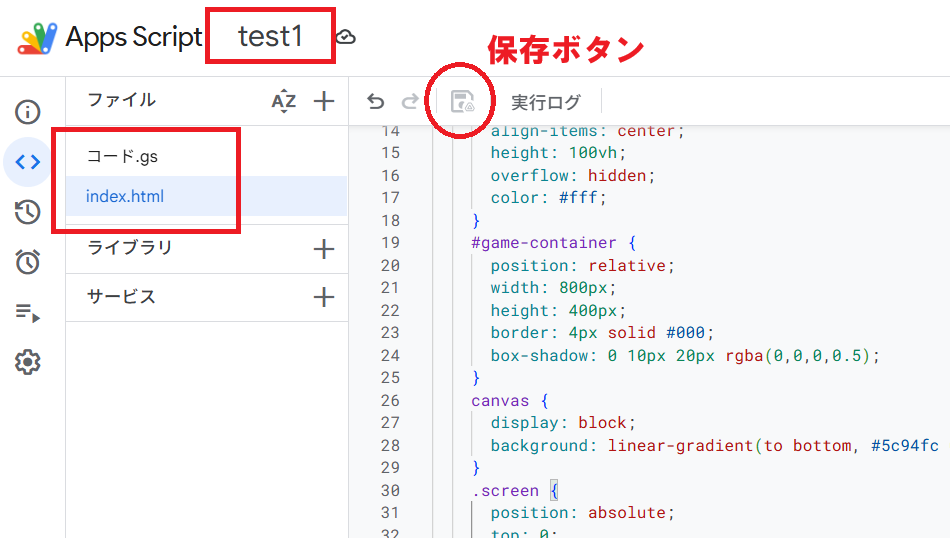Screen dimensions: 950x538
Task: Click the box-shadow rgba code line
Action: [x=685, y=356]
